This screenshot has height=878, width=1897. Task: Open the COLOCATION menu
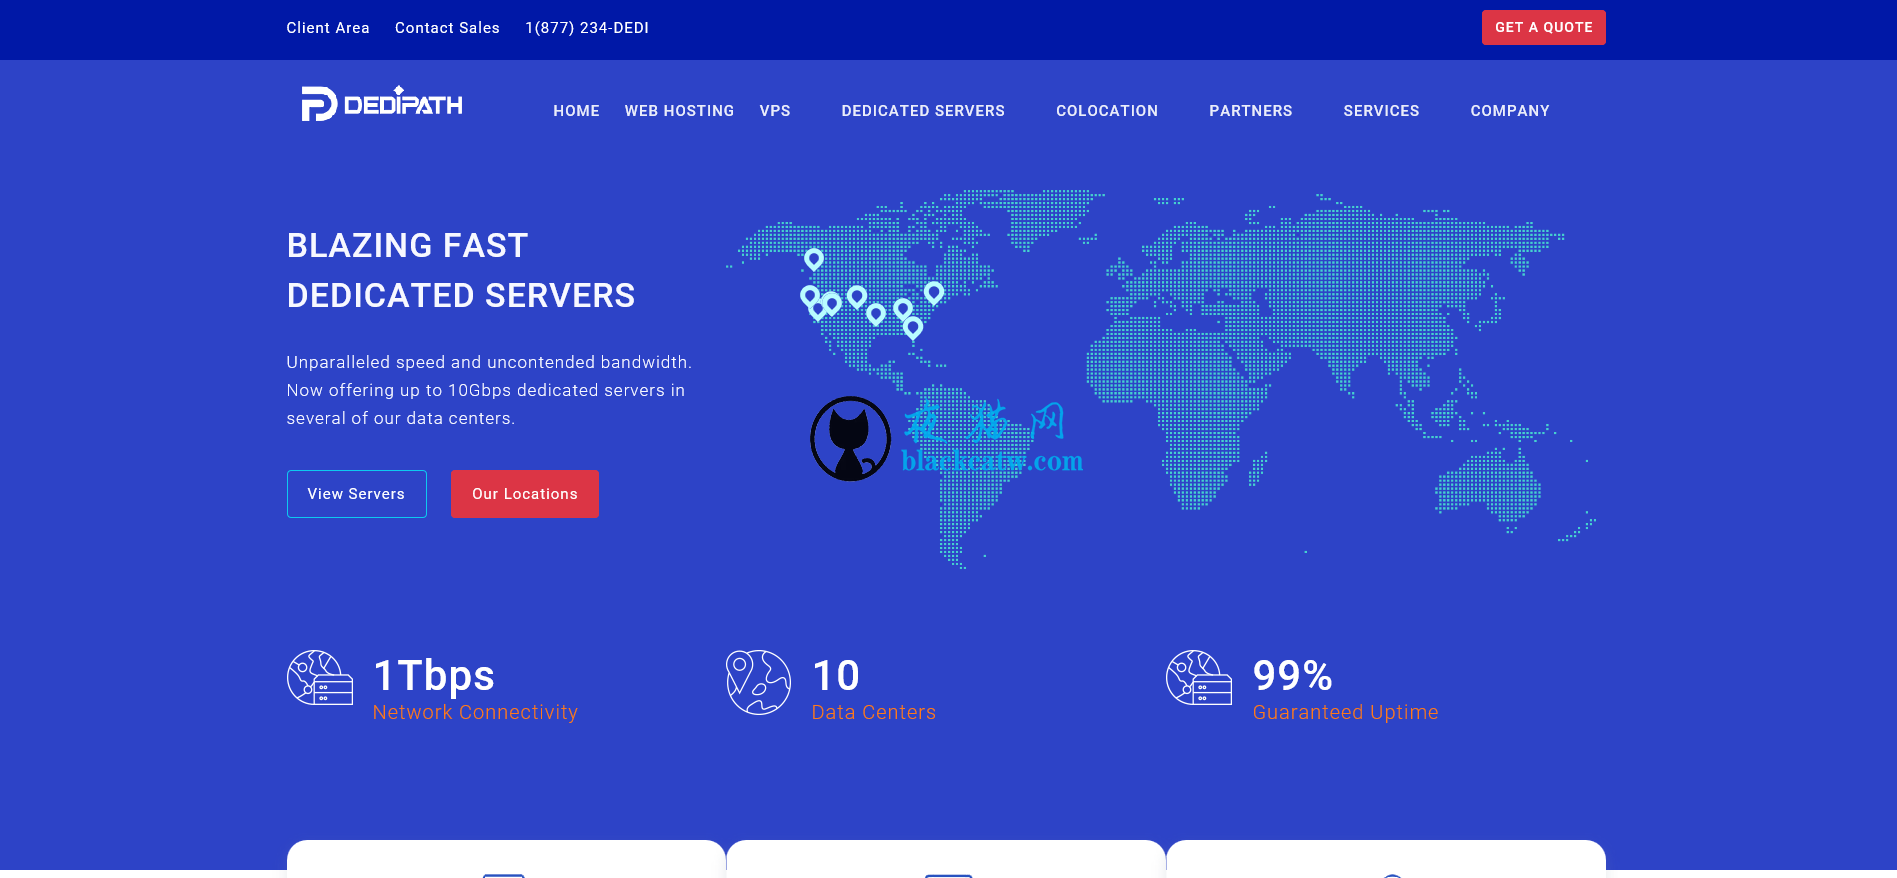[x=1107, y=111]
